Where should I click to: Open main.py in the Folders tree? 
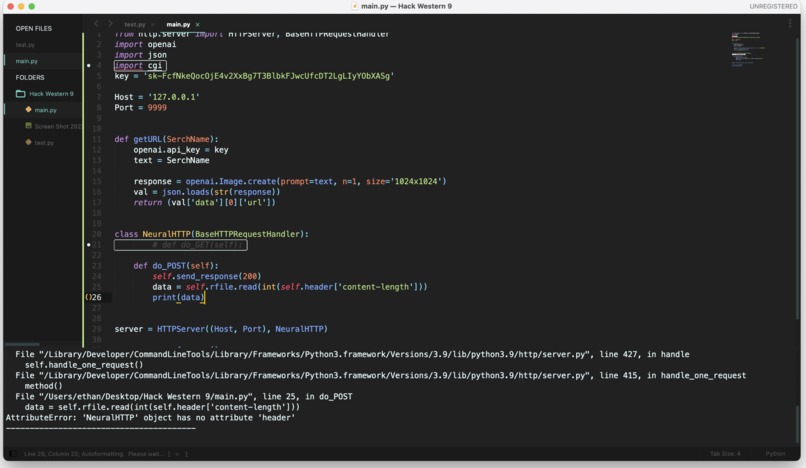pos(46,110)
